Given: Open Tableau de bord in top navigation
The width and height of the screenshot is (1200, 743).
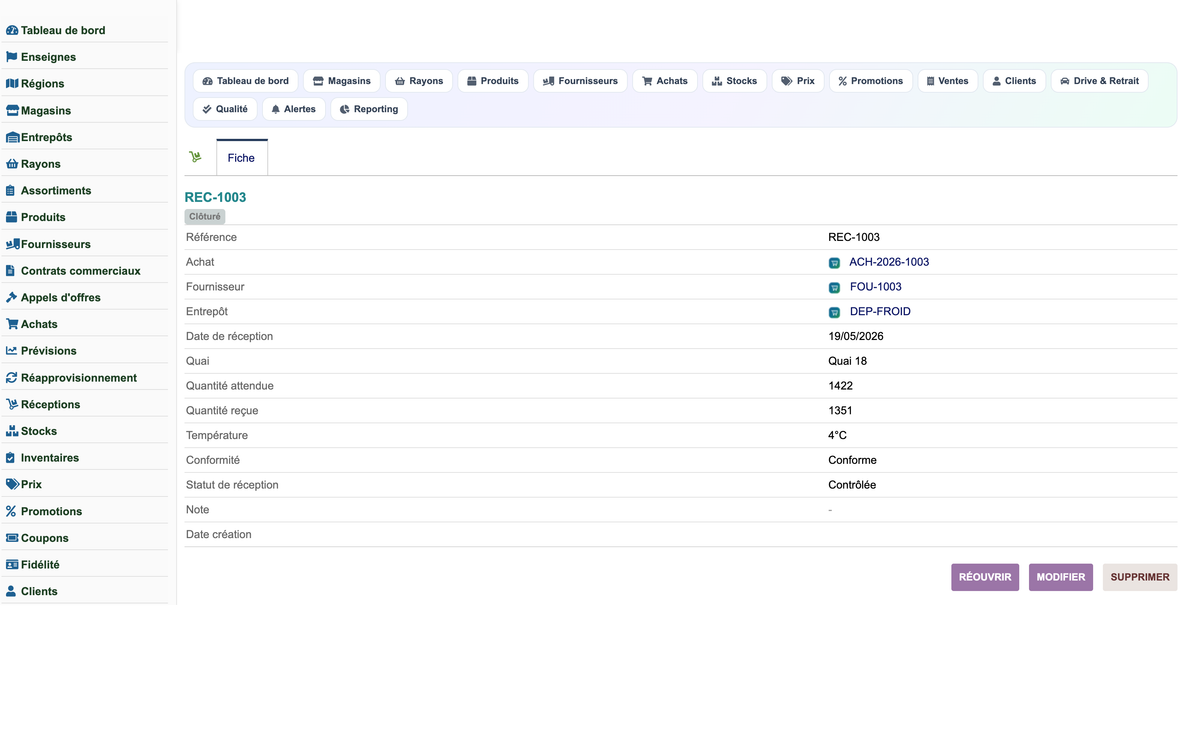Looking at the screenshot, I should (x=246, y=81).
